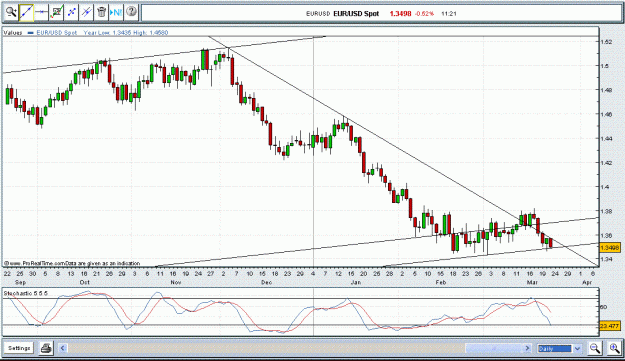Click the zoom in magnifier at bottom right
This screenshot has width=625, height=361.
point(614,348)
